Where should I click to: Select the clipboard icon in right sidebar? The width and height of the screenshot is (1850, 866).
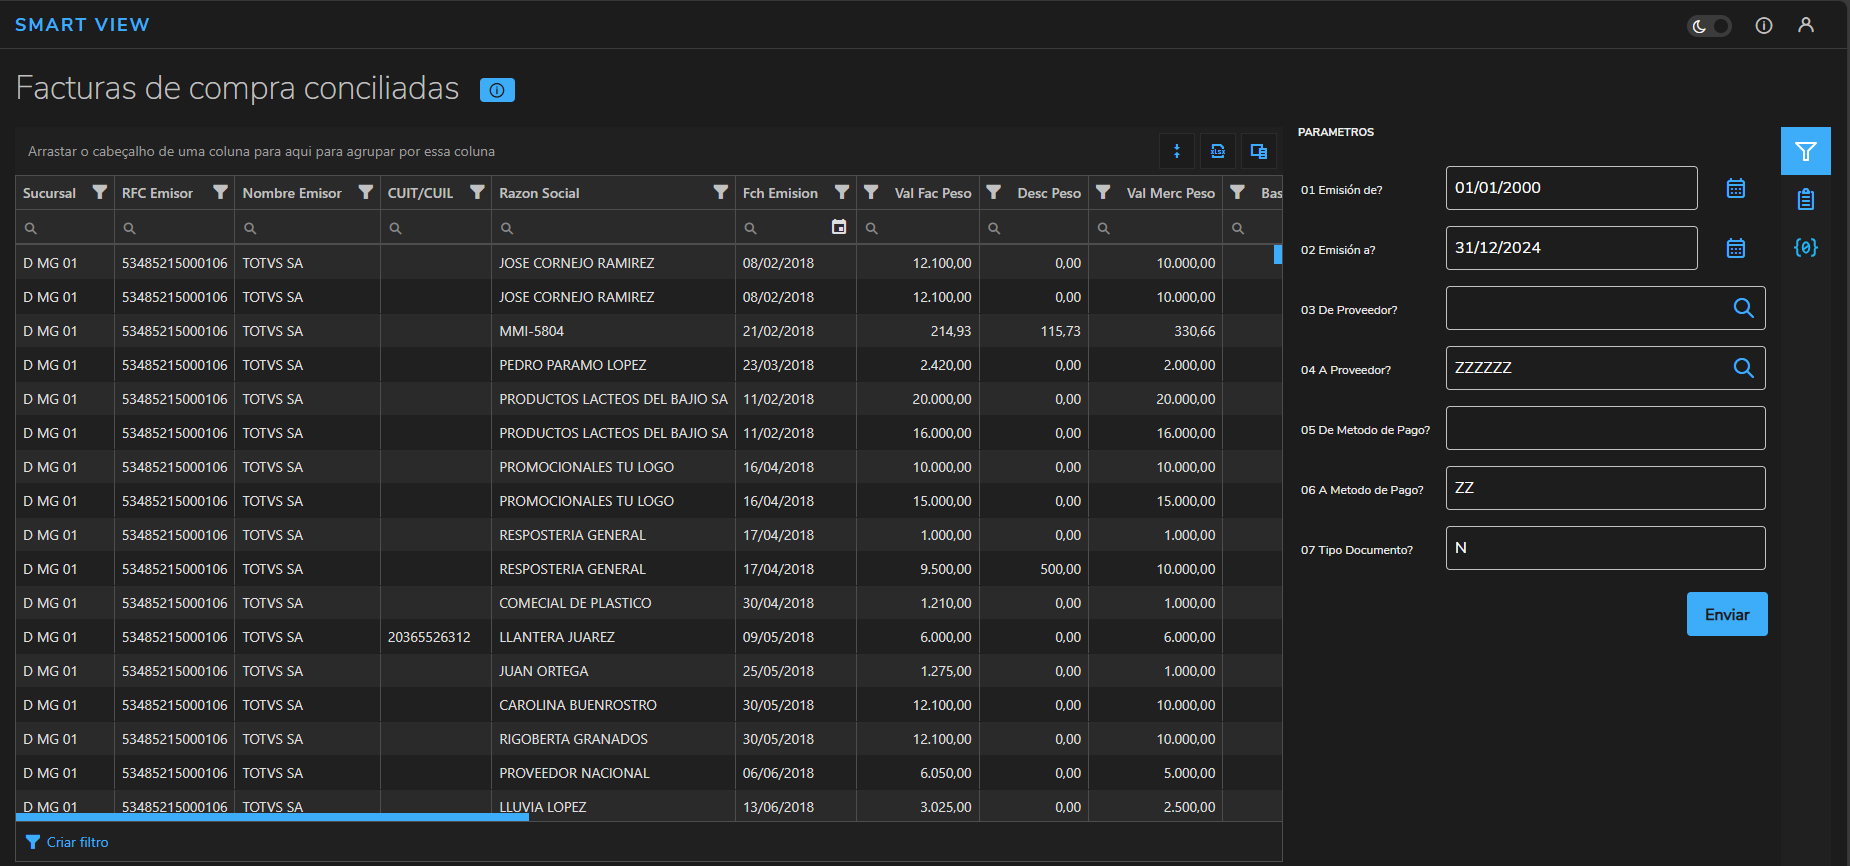pos(1805,200)
